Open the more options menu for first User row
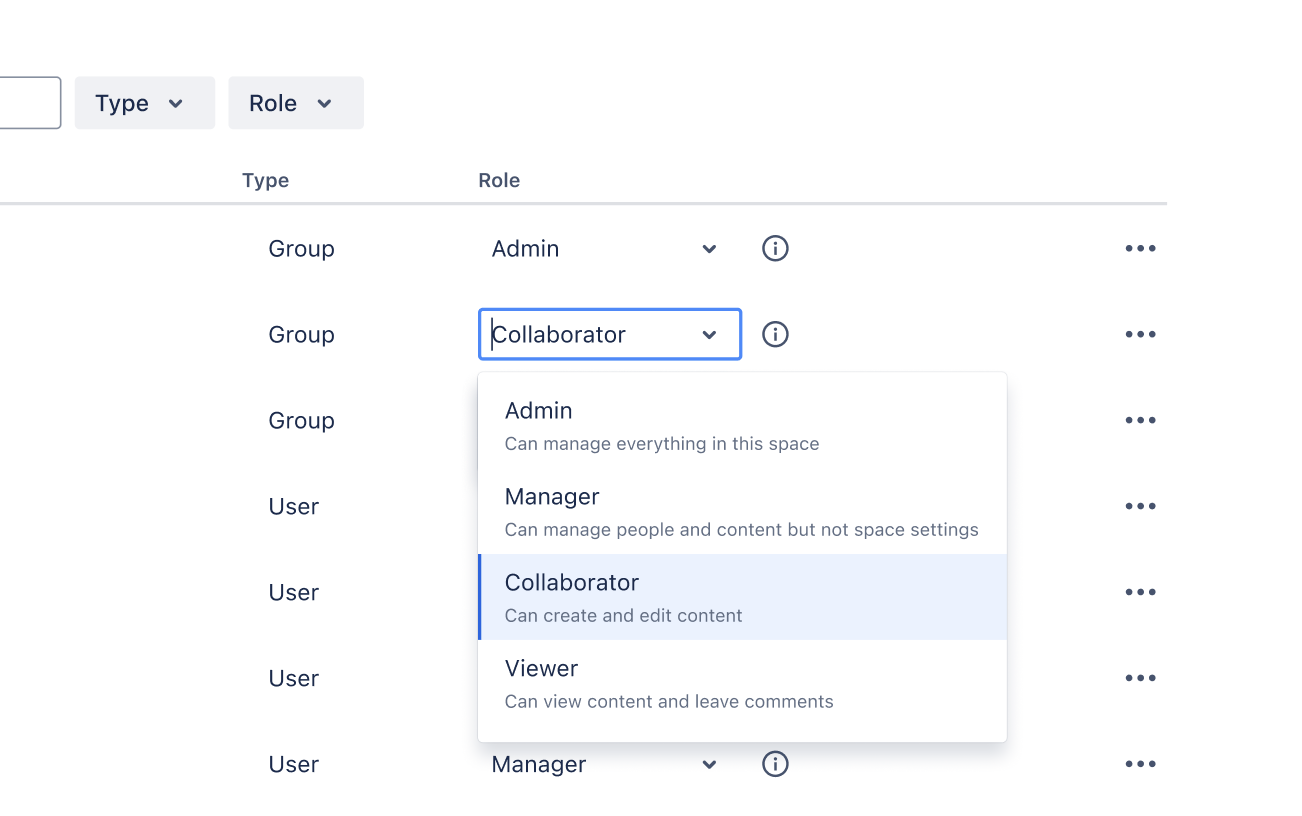The width and height of the screenshot is (1302, 816). (x=1140, y=506)
